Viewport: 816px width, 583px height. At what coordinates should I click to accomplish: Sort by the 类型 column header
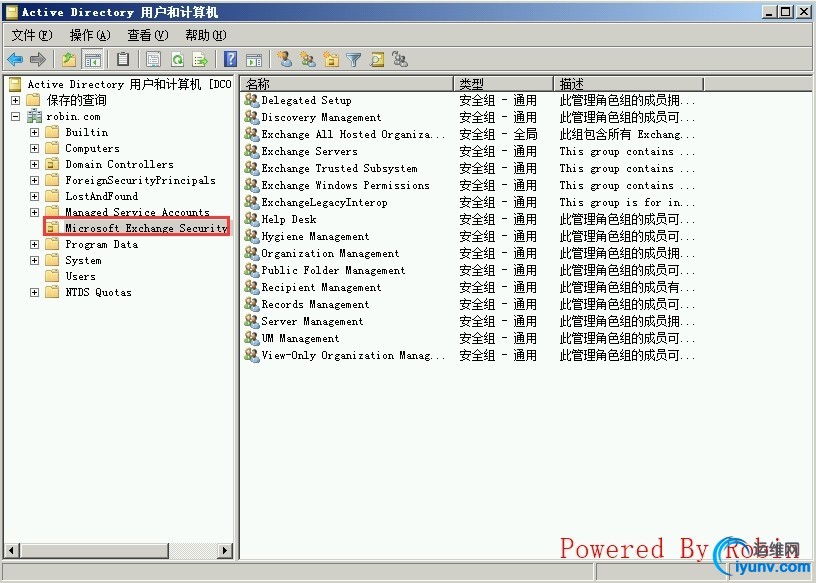pyautogui.click(x=504, y=84)
